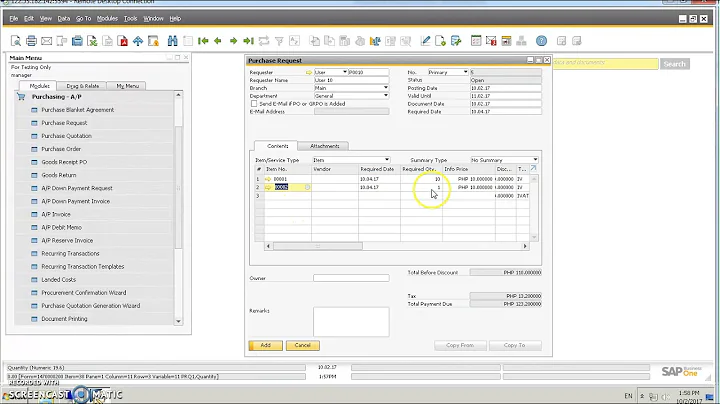Click the system clock in taskbar
The width and height of the screenshot is (720, 404).
pyautogui.click(x=688, y=397)
